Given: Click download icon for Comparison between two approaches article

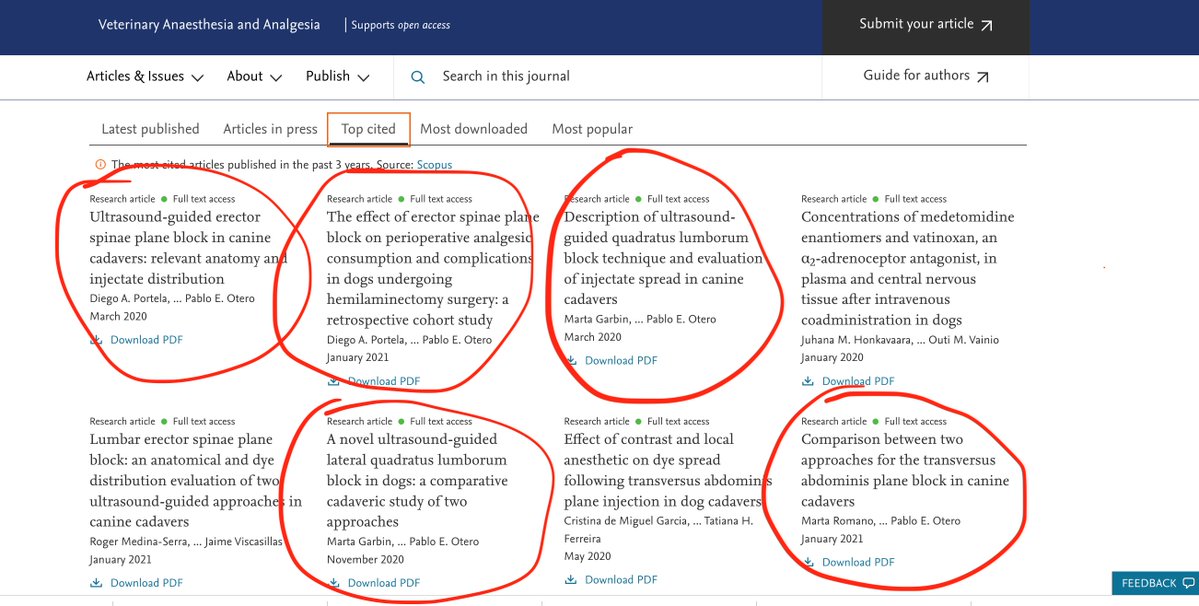Looking at the screenshot, I should 808,562.
